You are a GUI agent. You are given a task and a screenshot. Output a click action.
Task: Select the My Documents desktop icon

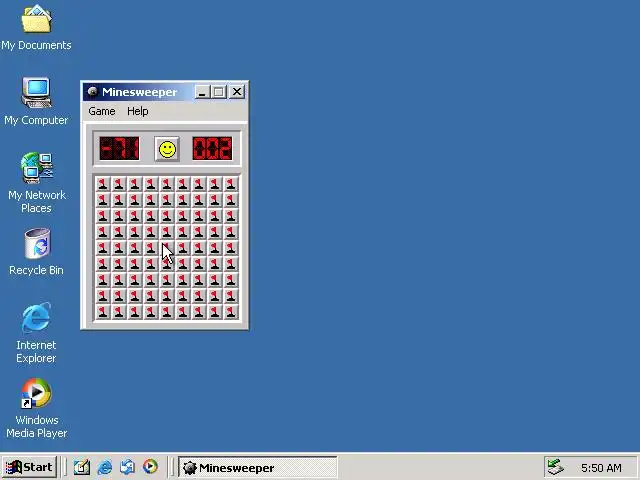click(x=36, y=28)
